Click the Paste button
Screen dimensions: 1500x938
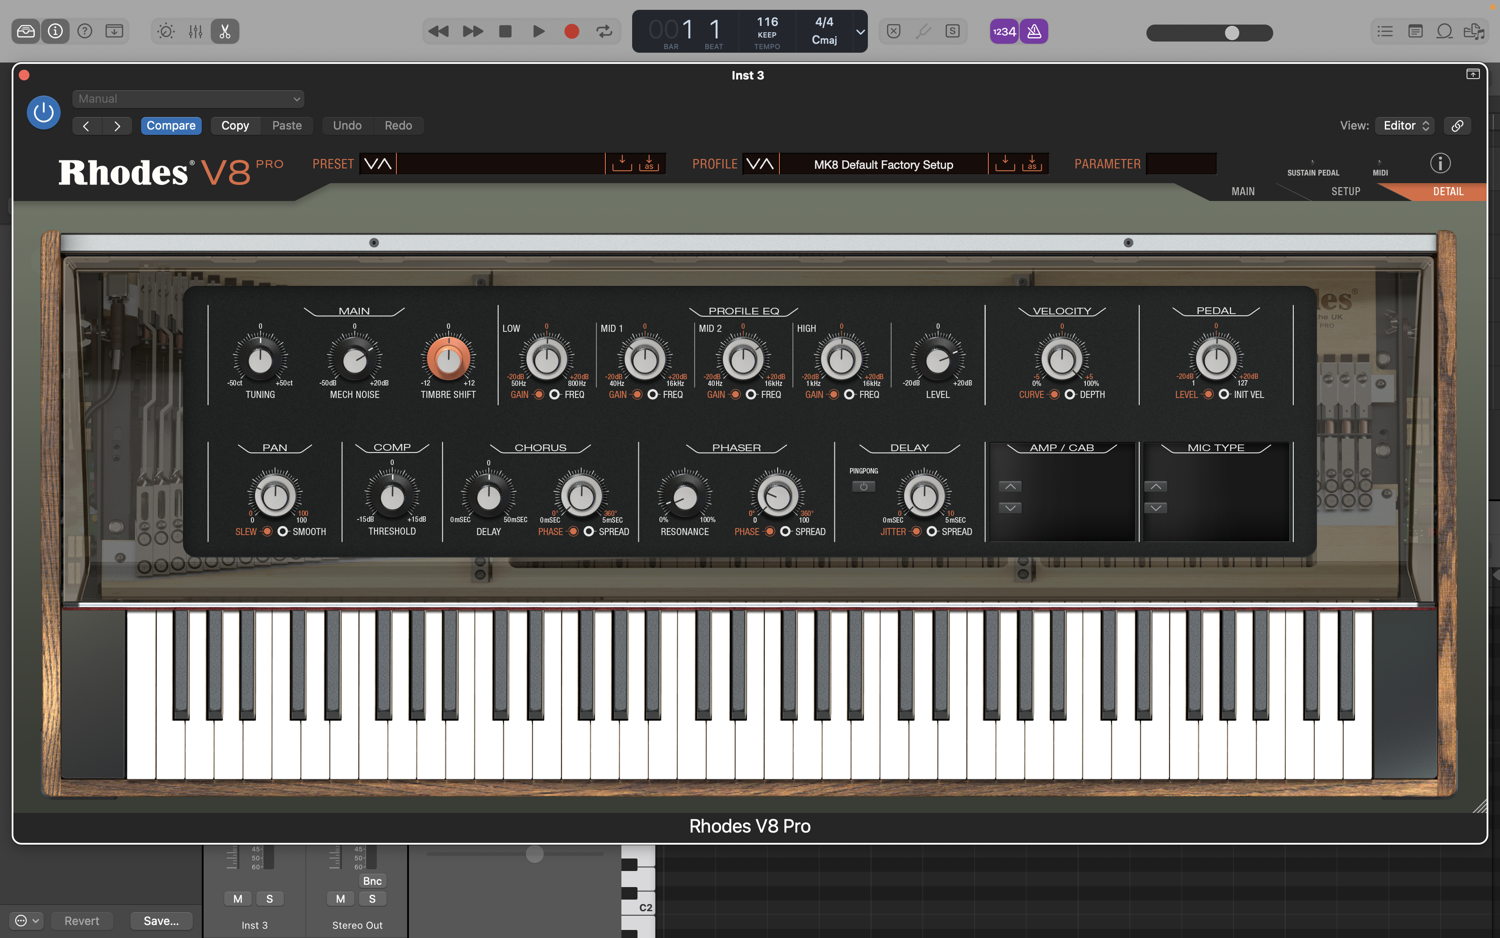[x=287, y=126]
